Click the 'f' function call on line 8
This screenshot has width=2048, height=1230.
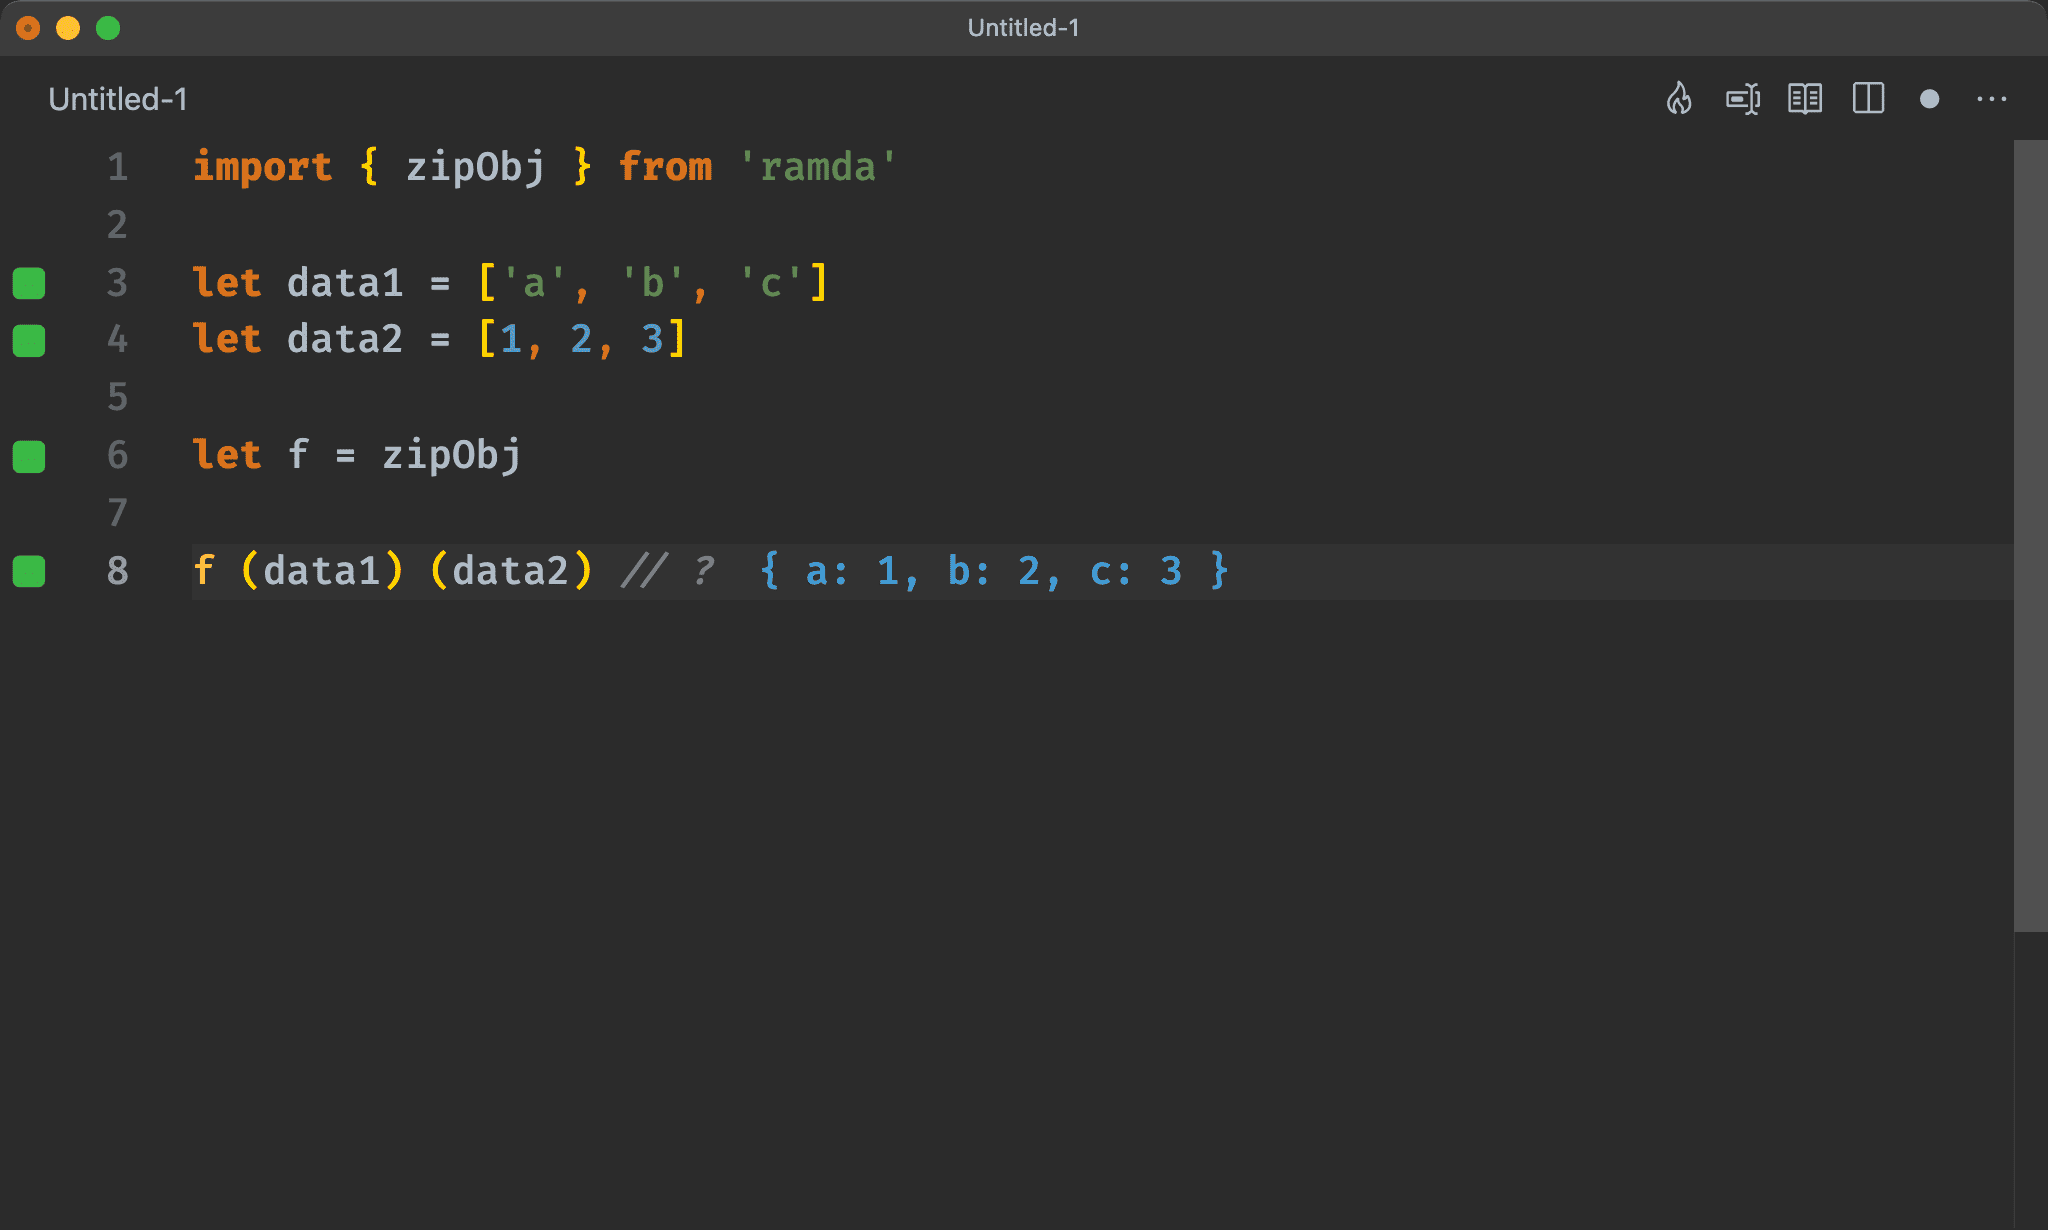click(204, 571)
